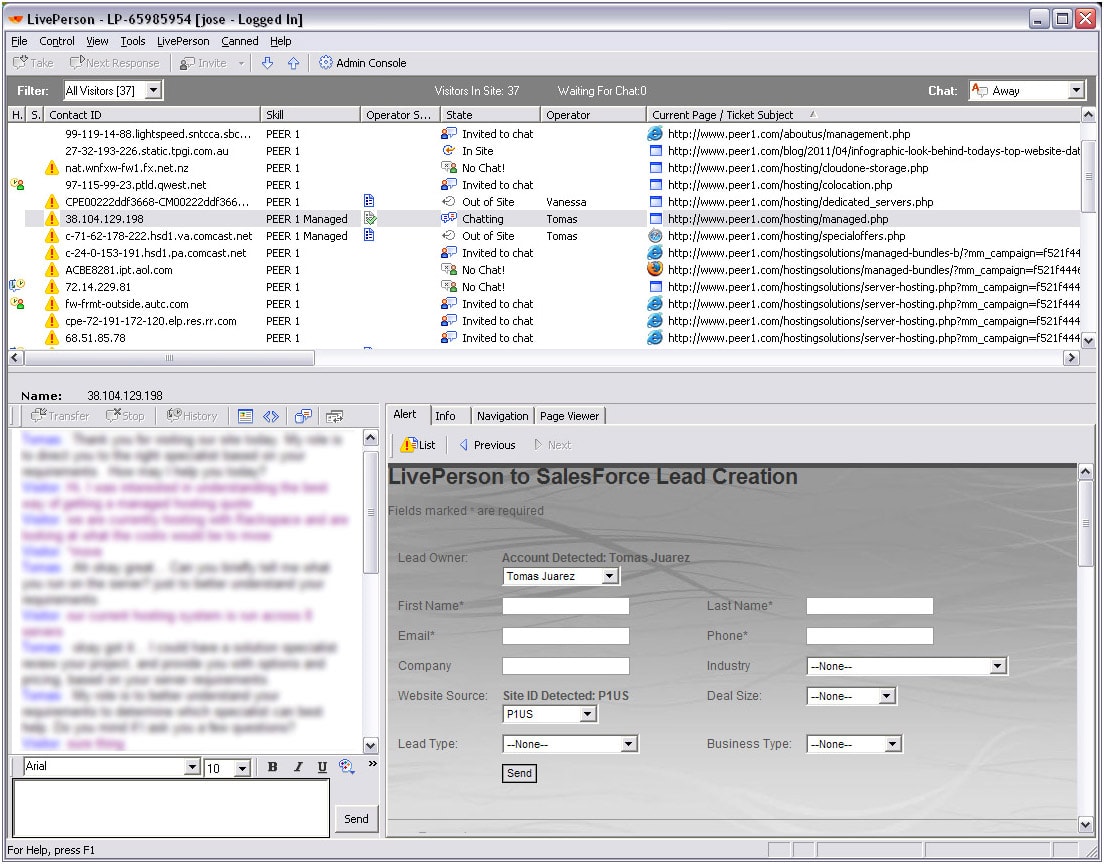Switch to the Info tab
Viewport: 1104px width, 864px height.
(445, 416)
